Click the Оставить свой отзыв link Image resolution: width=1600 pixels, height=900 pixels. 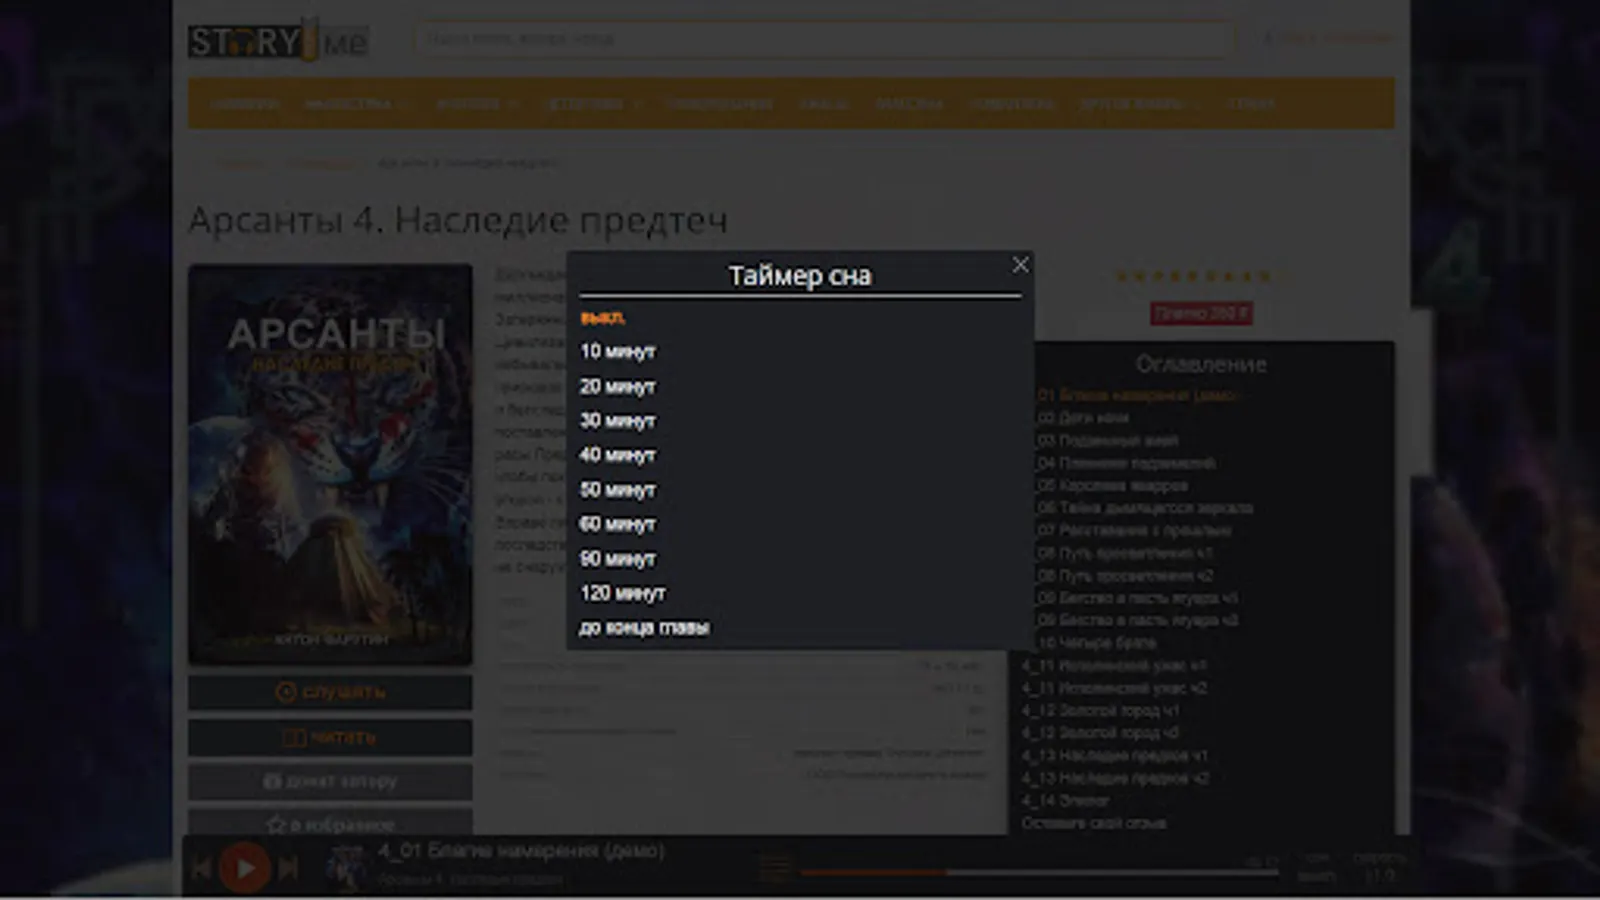coord(1094,823)
